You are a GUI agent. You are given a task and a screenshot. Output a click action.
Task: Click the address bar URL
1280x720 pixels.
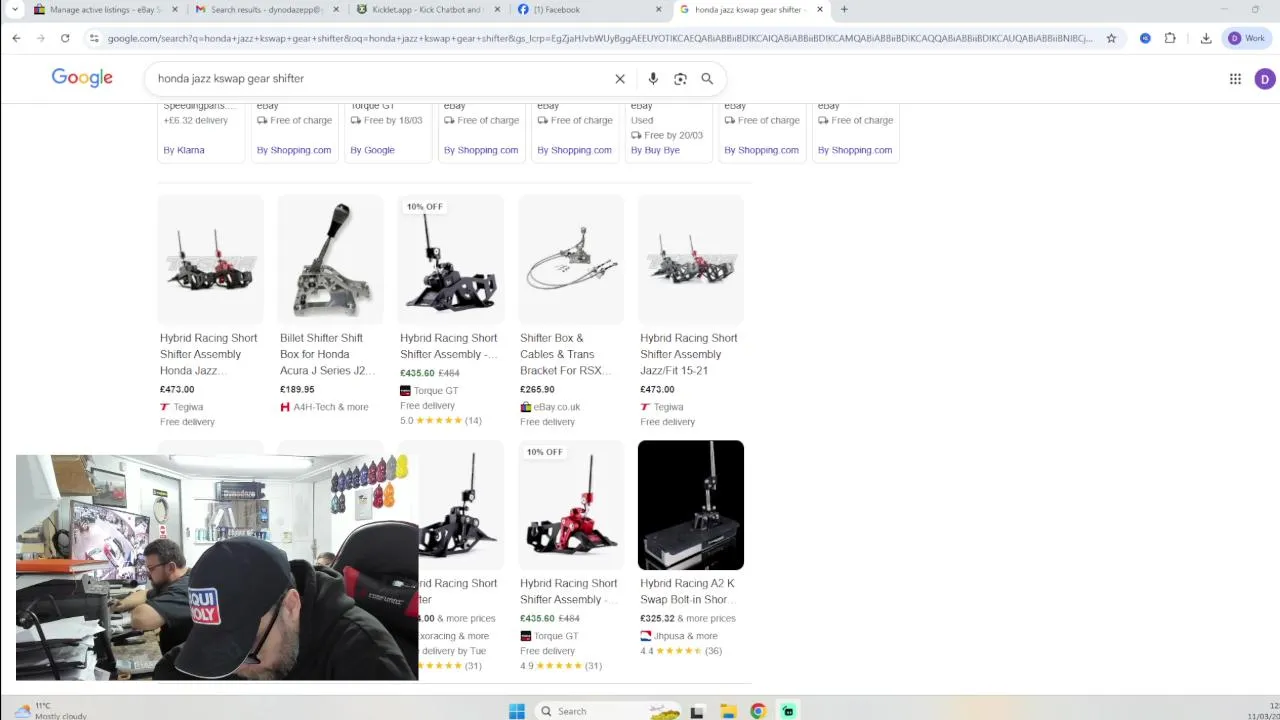(x=600, y=38)
